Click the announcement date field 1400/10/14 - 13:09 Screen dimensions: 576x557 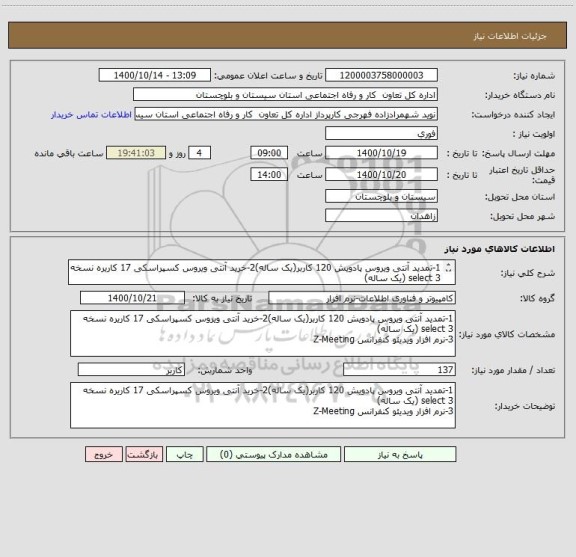tap(155, 75)
